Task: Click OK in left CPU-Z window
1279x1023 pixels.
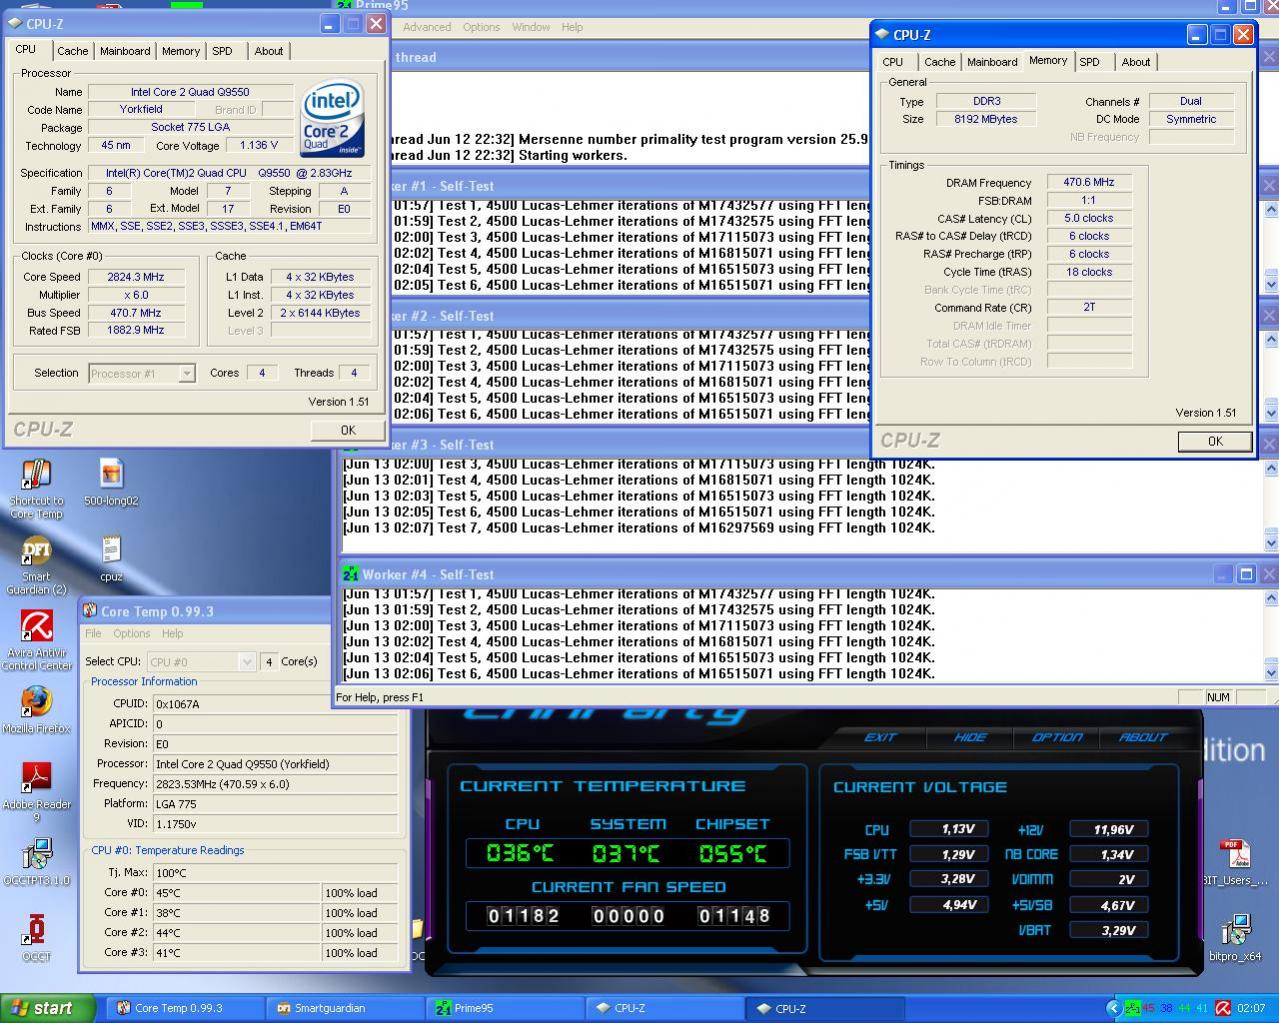Action: tap(347, 430)
